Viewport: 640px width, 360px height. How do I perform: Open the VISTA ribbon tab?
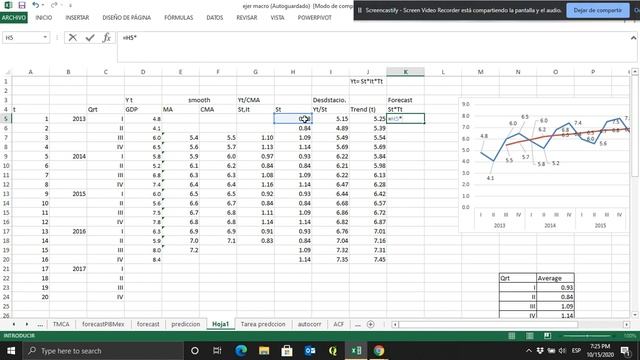tap(278, 18)
